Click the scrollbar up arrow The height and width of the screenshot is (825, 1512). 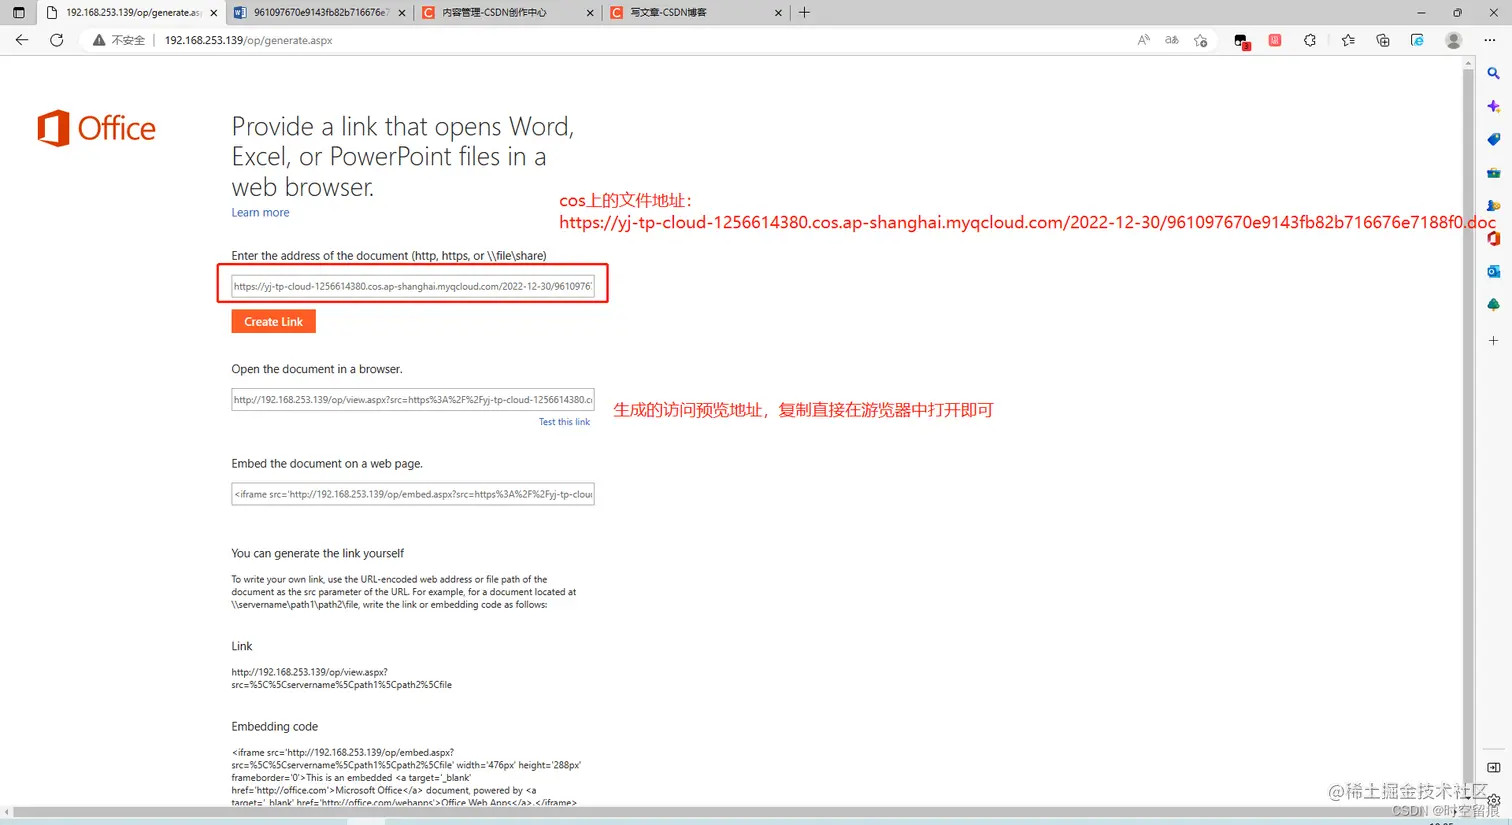(1468, 62)
